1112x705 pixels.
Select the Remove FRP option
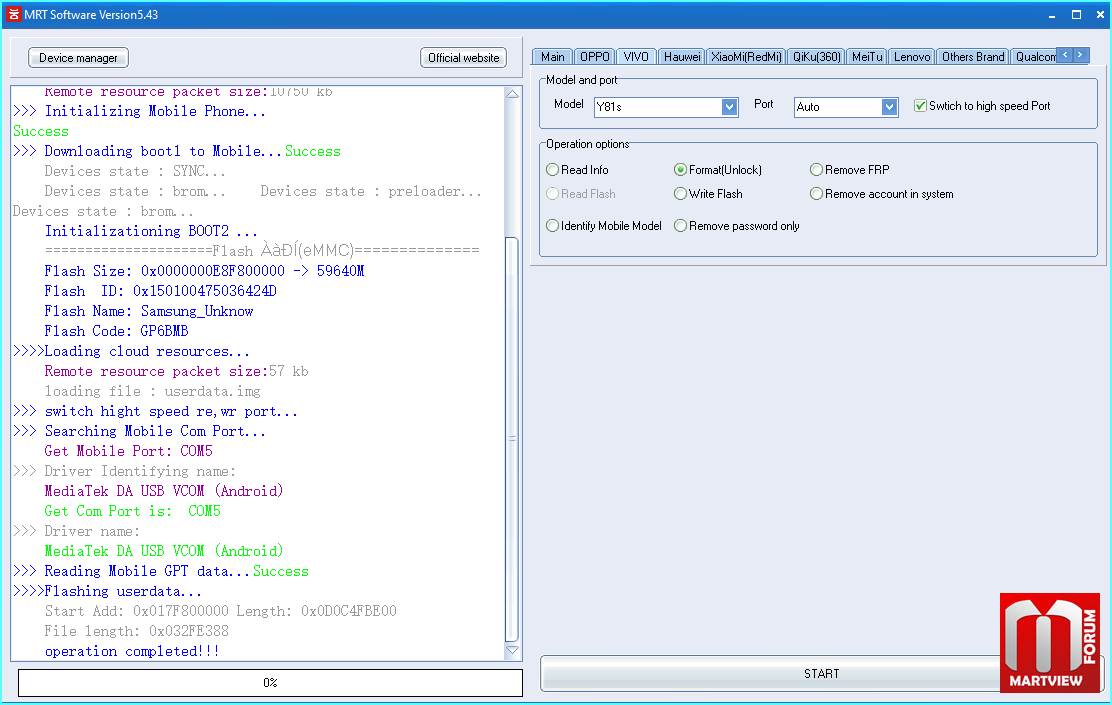pyautogui.click(x=849, y=170)
